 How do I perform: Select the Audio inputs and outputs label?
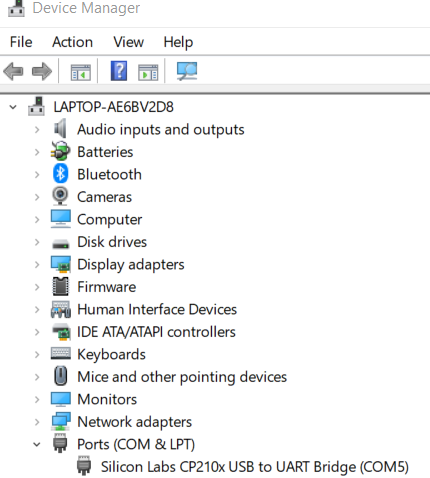pyautogui.click(x=161, y=130)
